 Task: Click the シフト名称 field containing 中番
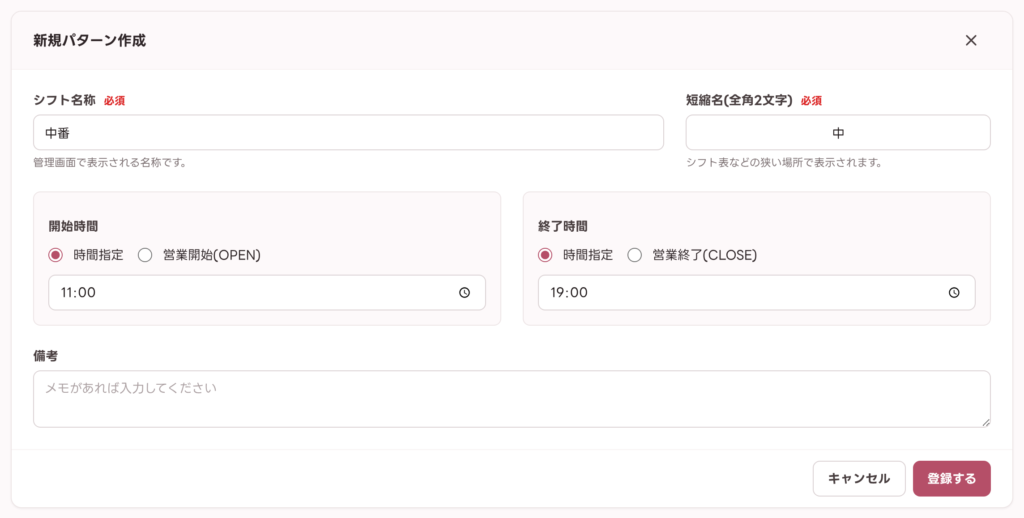(349, 133)
